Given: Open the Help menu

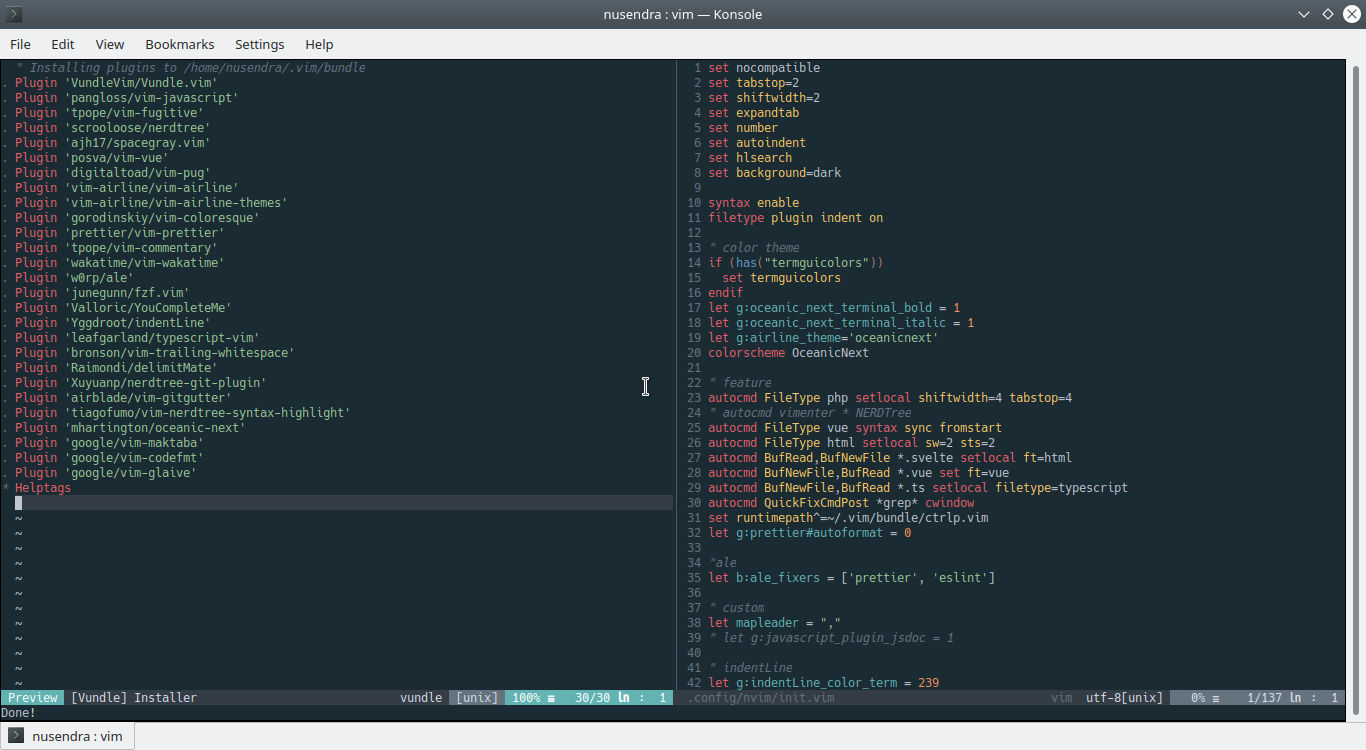Looking at the screenshot, I should tap(319, 44).
